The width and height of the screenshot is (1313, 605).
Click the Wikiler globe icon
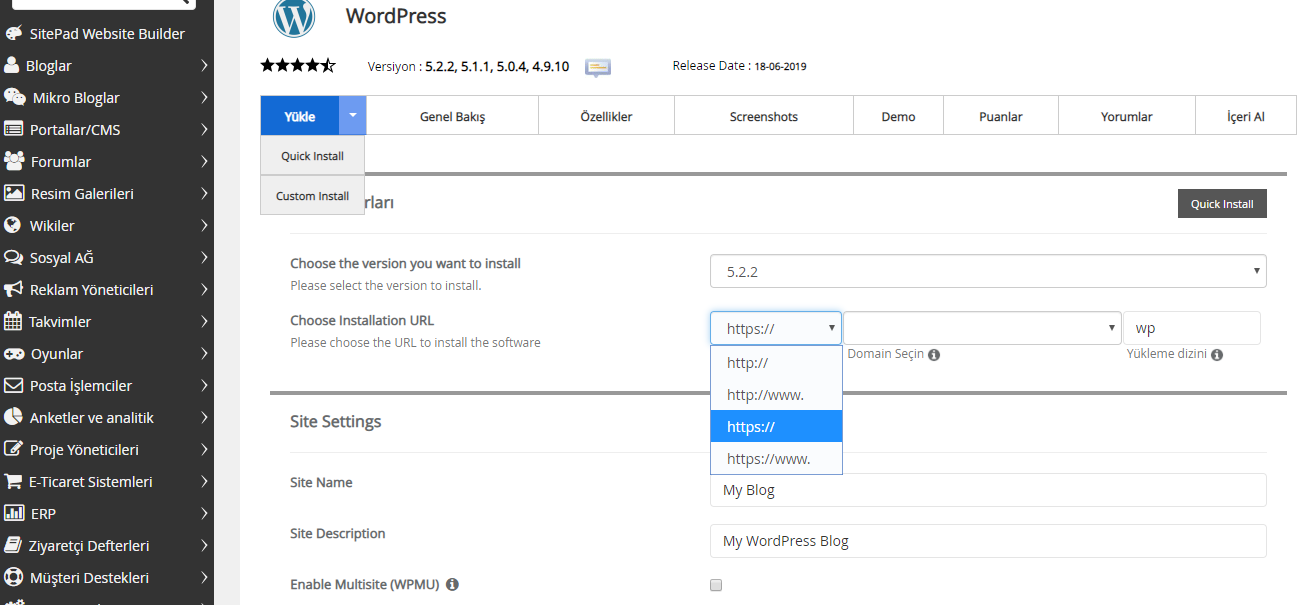click(x=12, y=225)
